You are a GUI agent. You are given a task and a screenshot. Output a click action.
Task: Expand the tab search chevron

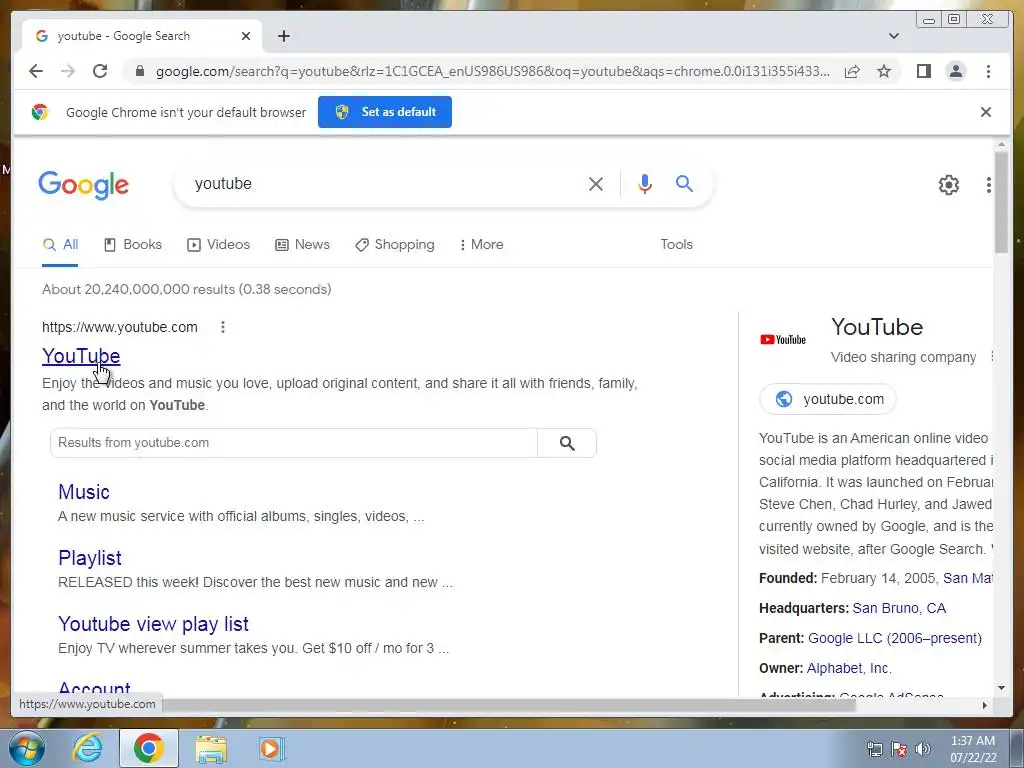click(x=894, y=36)
